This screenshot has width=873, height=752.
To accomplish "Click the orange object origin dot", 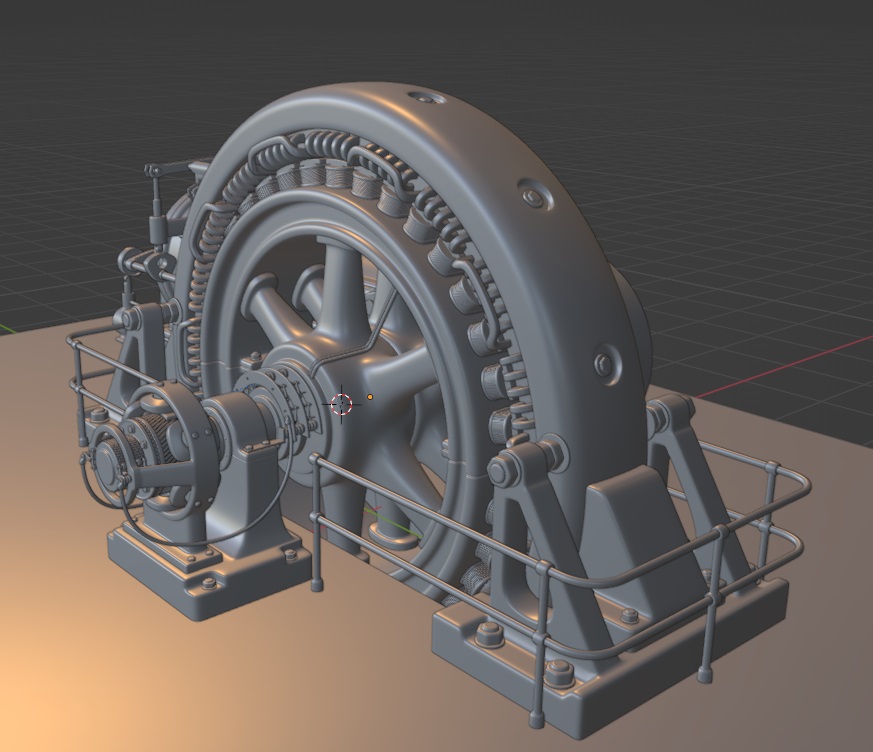I will click(x=370, y=397).
